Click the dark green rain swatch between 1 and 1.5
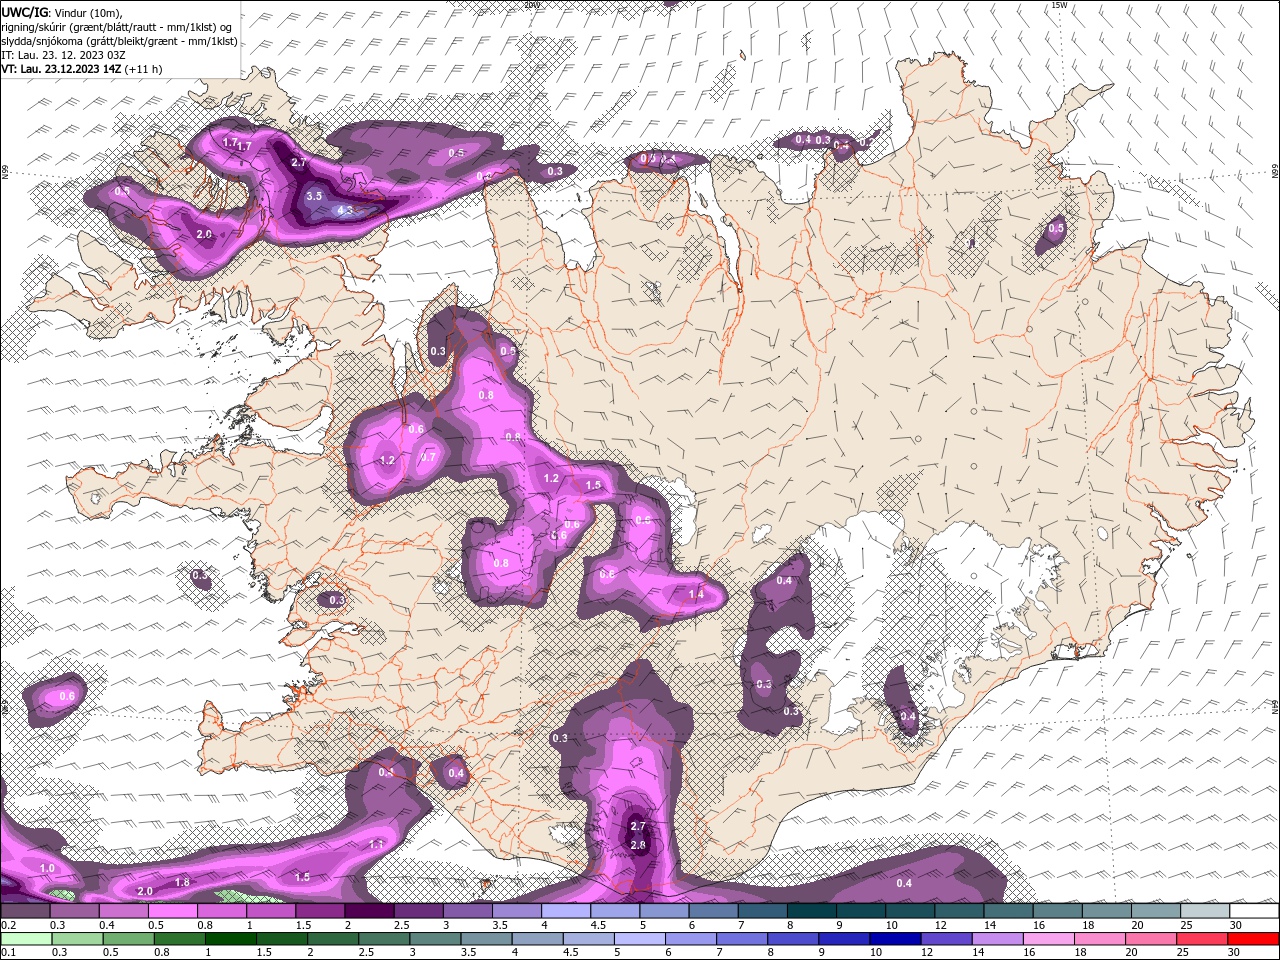Viewport: 1280px width, 960px height. pyautogui.click(x=230, y=939)
